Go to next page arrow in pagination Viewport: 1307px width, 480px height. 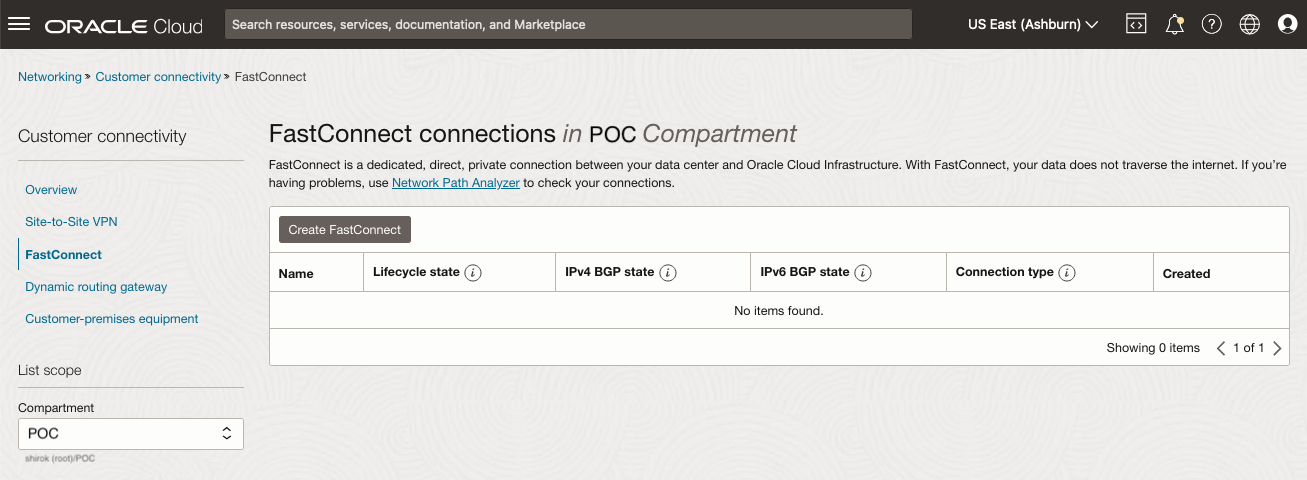click(1278, 348)
